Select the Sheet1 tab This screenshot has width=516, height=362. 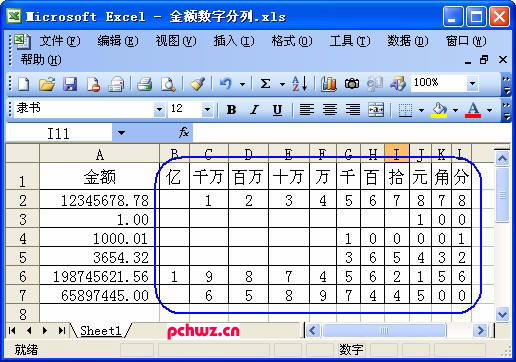tap(101, 330)
